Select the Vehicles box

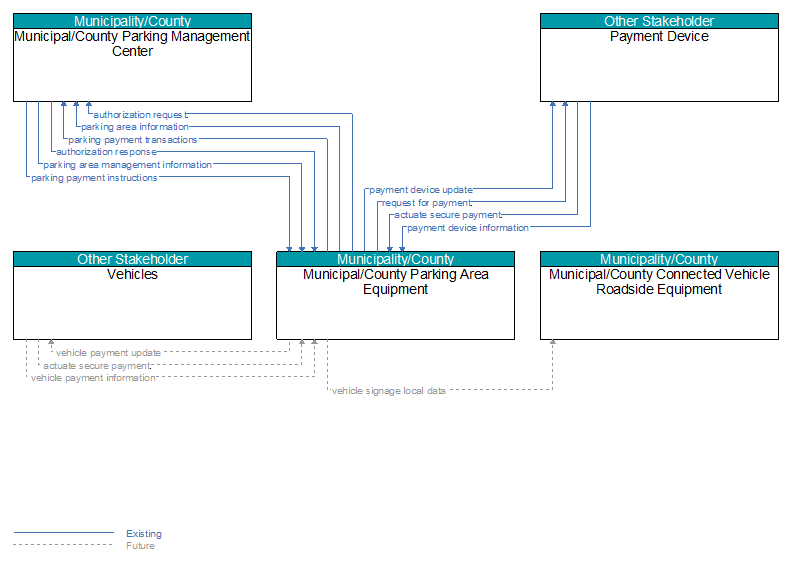pos(132,295)
